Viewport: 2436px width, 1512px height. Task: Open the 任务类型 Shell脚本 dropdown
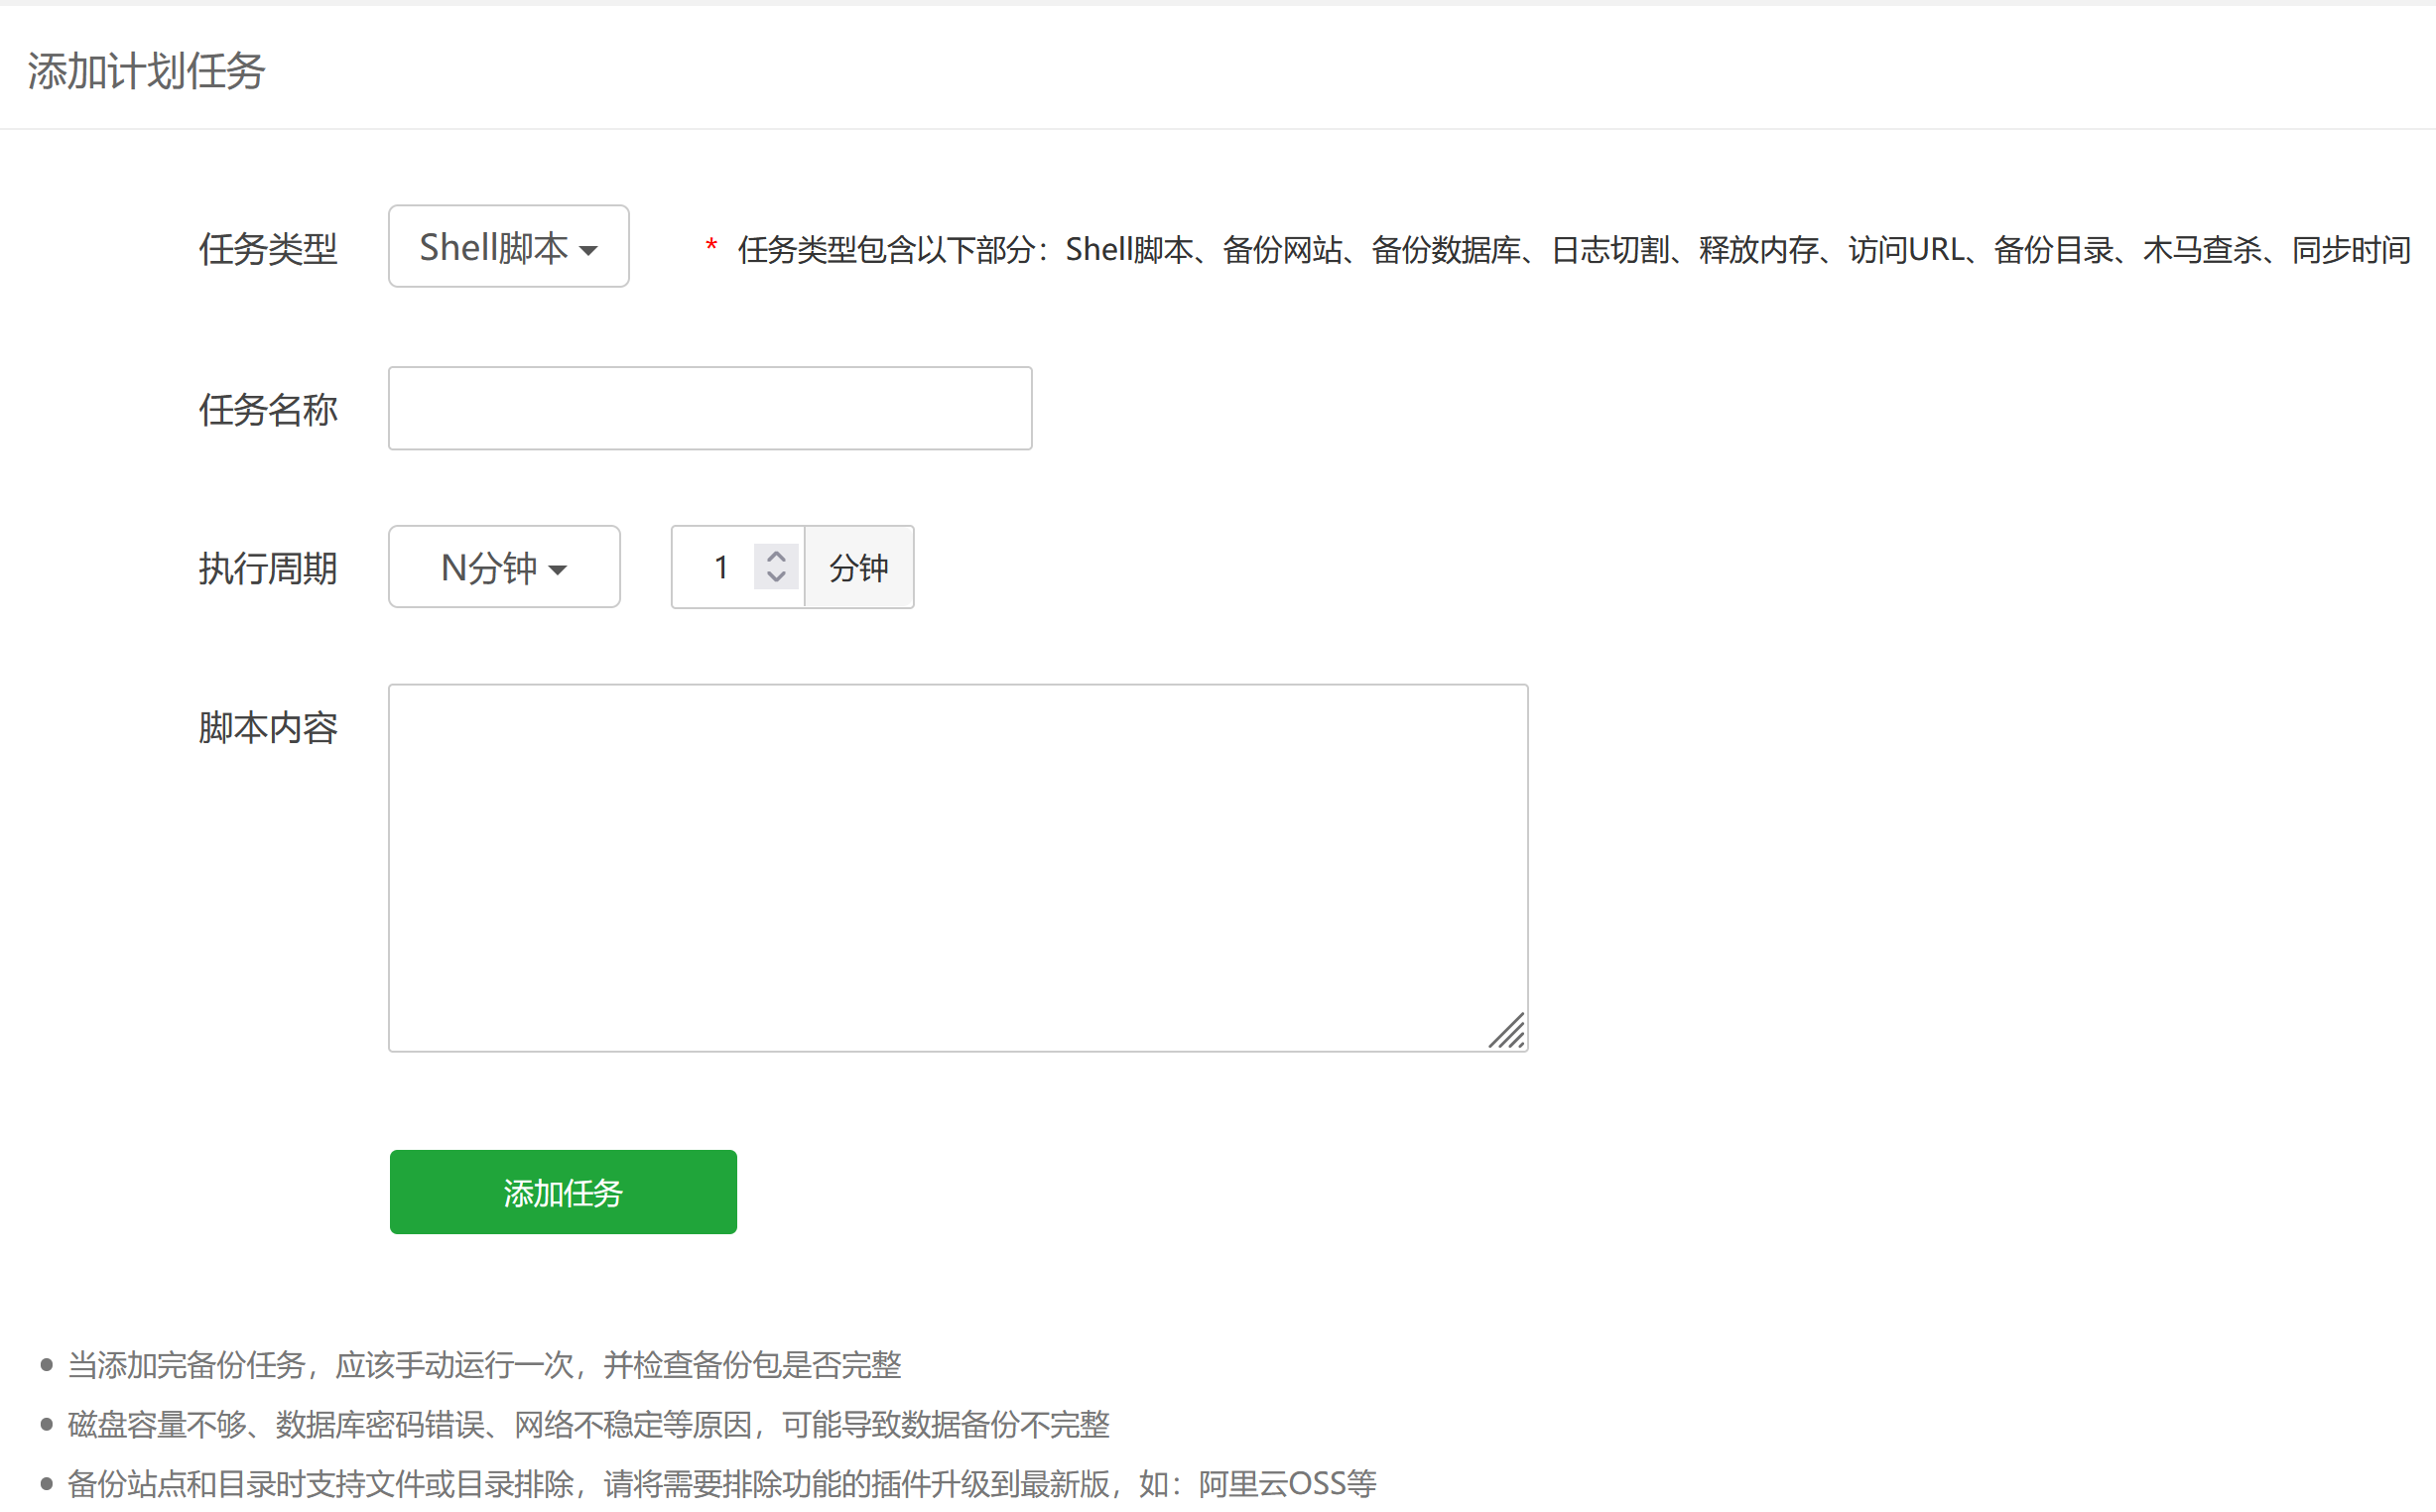click(x=508, y=246)
